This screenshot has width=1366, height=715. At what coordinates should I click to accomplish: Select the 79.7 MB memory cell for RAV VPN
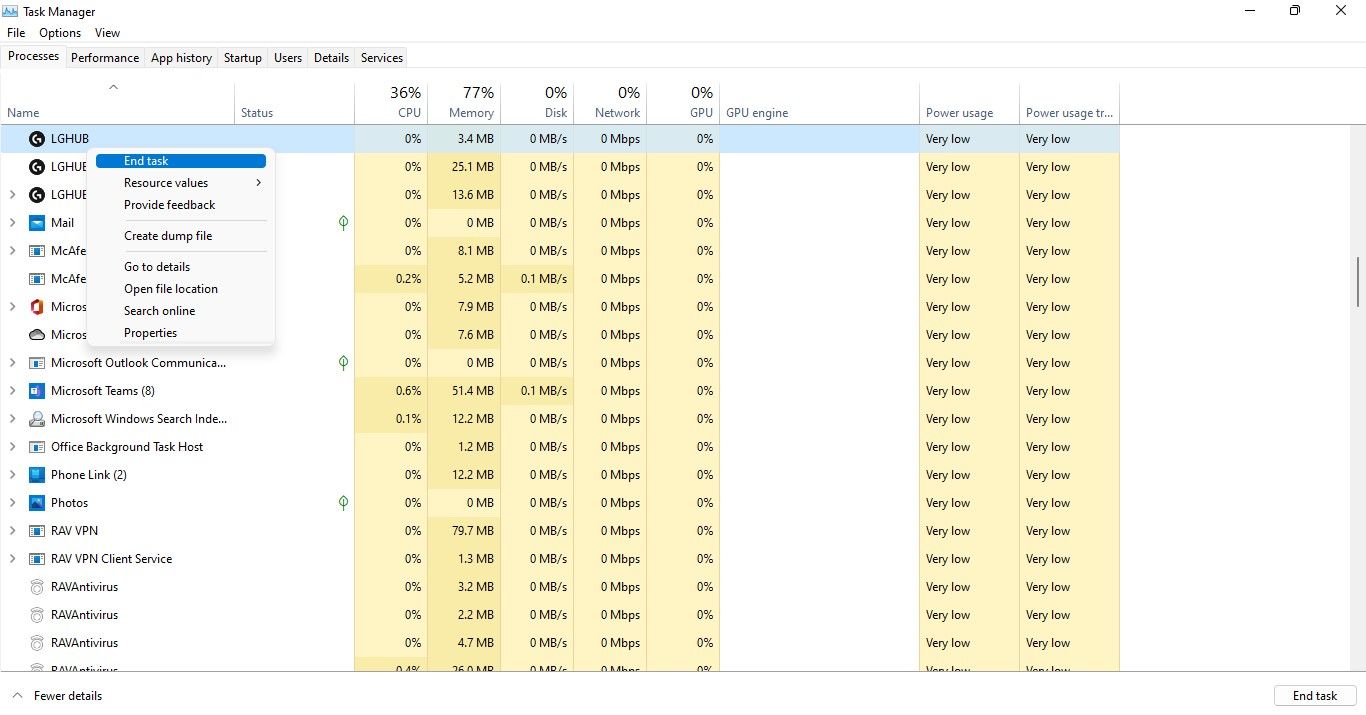[x=464, y=531]
